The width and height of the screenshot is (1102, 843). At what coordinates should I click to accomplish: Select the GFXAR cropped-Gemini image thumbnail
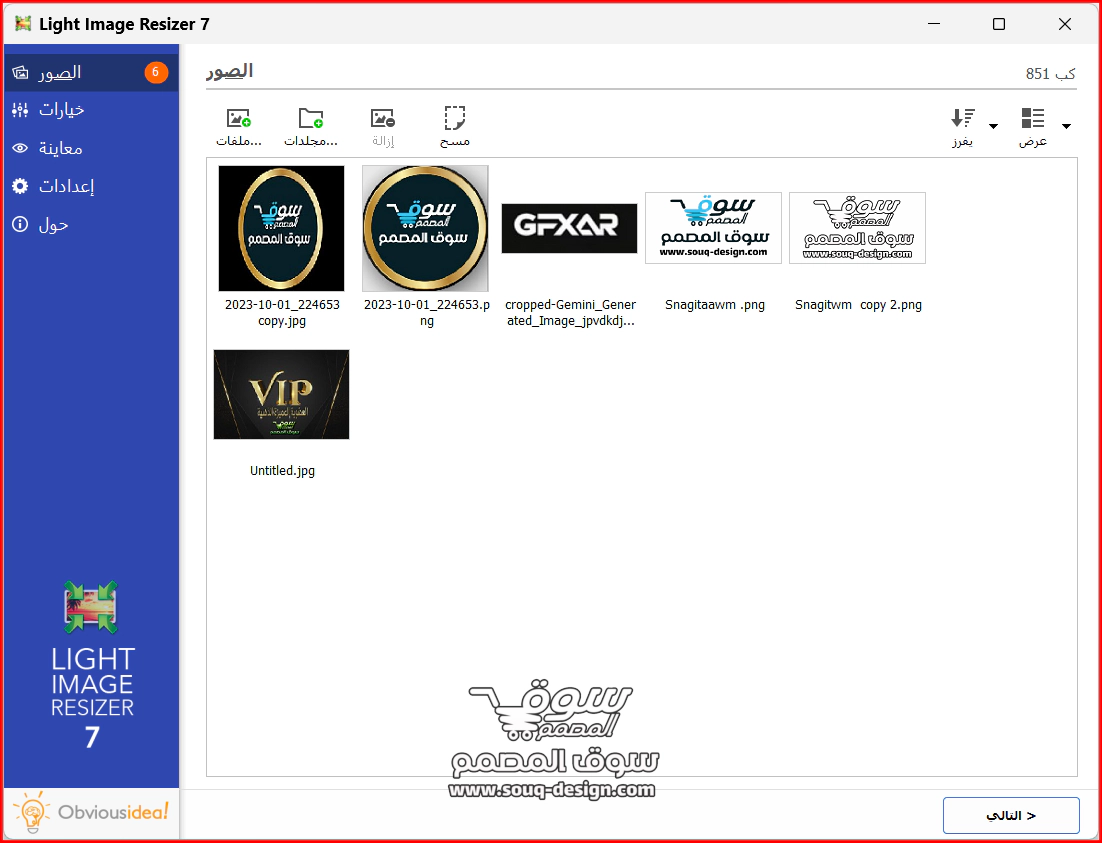click(x=569, y=229)
